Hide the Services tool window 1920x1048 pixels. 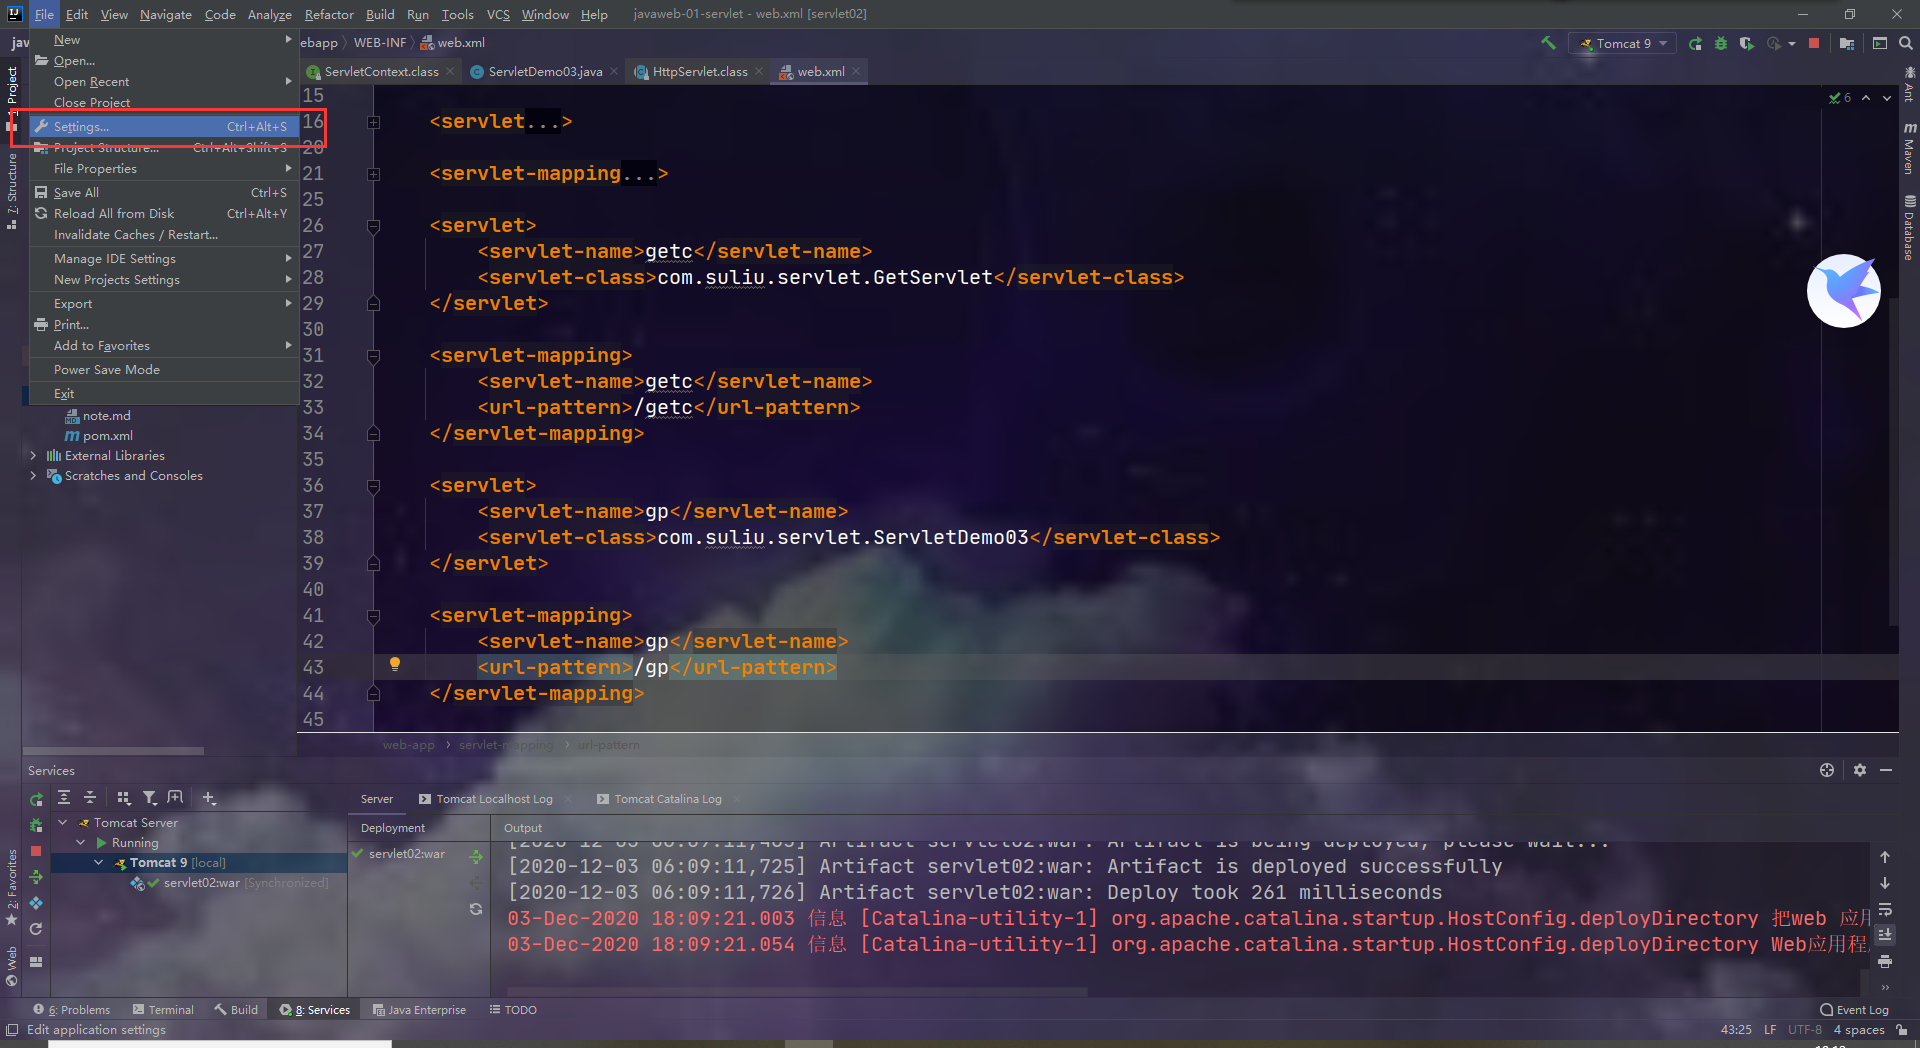pyautogui.click(x=1886, y=770)
